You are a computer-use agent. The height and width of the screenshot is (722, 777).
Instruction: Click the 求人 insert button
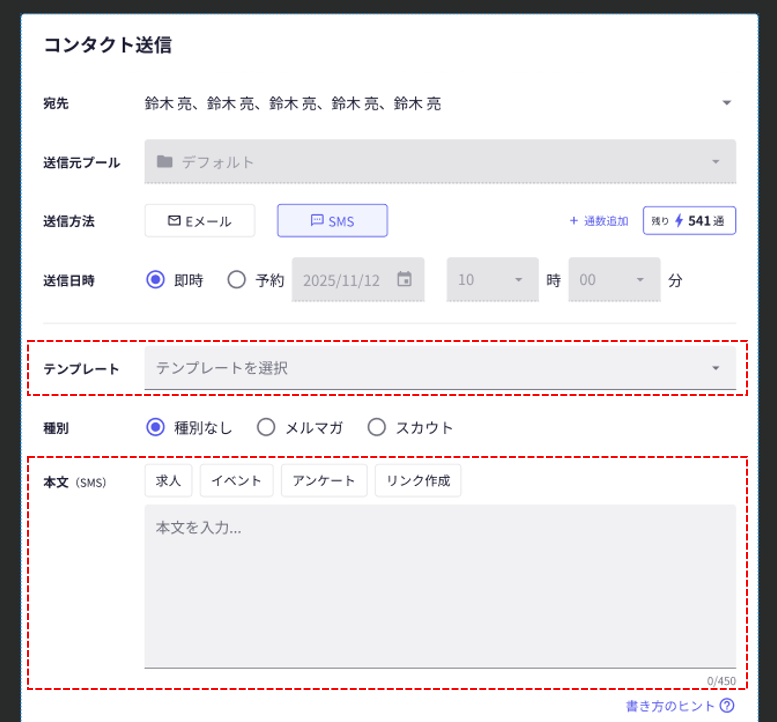pos(168,480)
